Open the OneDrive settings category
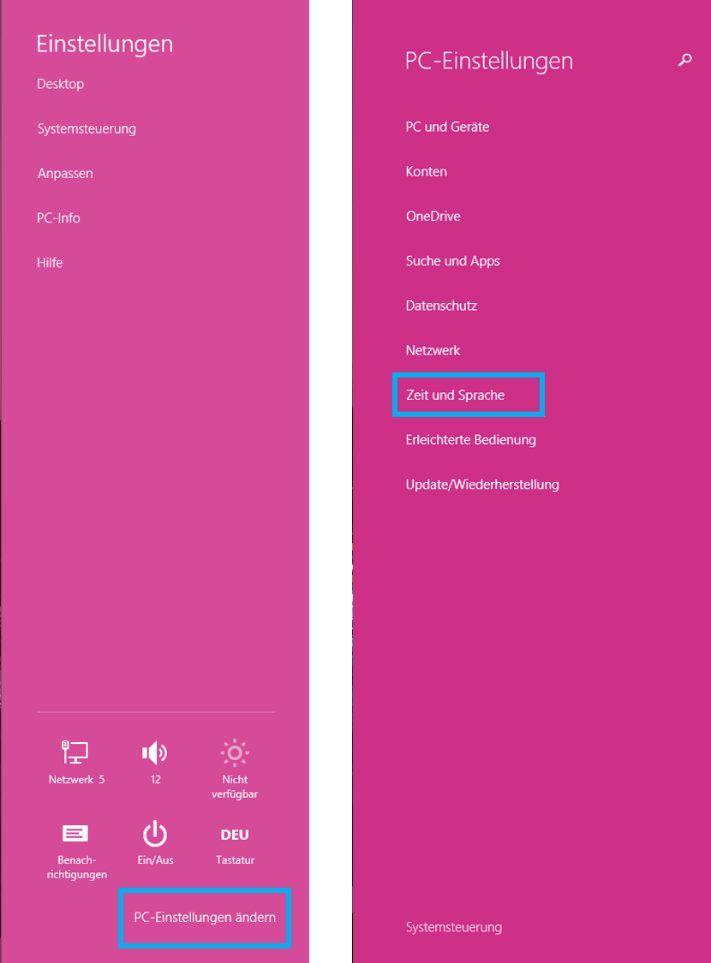The height and width of the screenshot is (963, 711). pos(433,216)
